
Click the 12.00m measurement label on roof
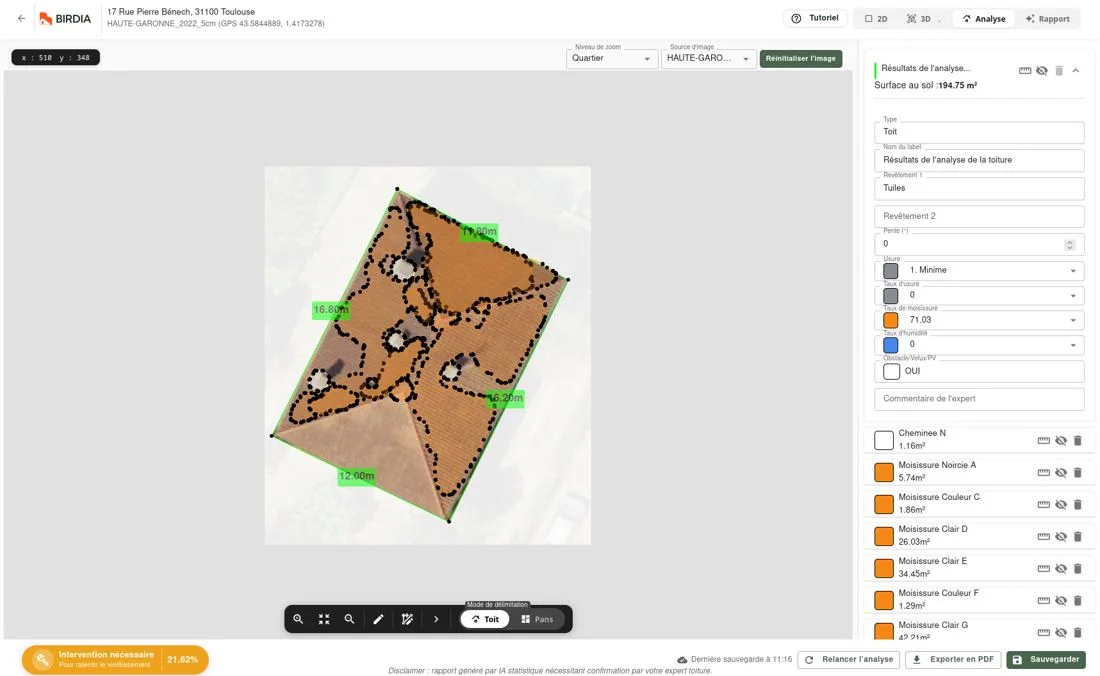tap(356, 476)
